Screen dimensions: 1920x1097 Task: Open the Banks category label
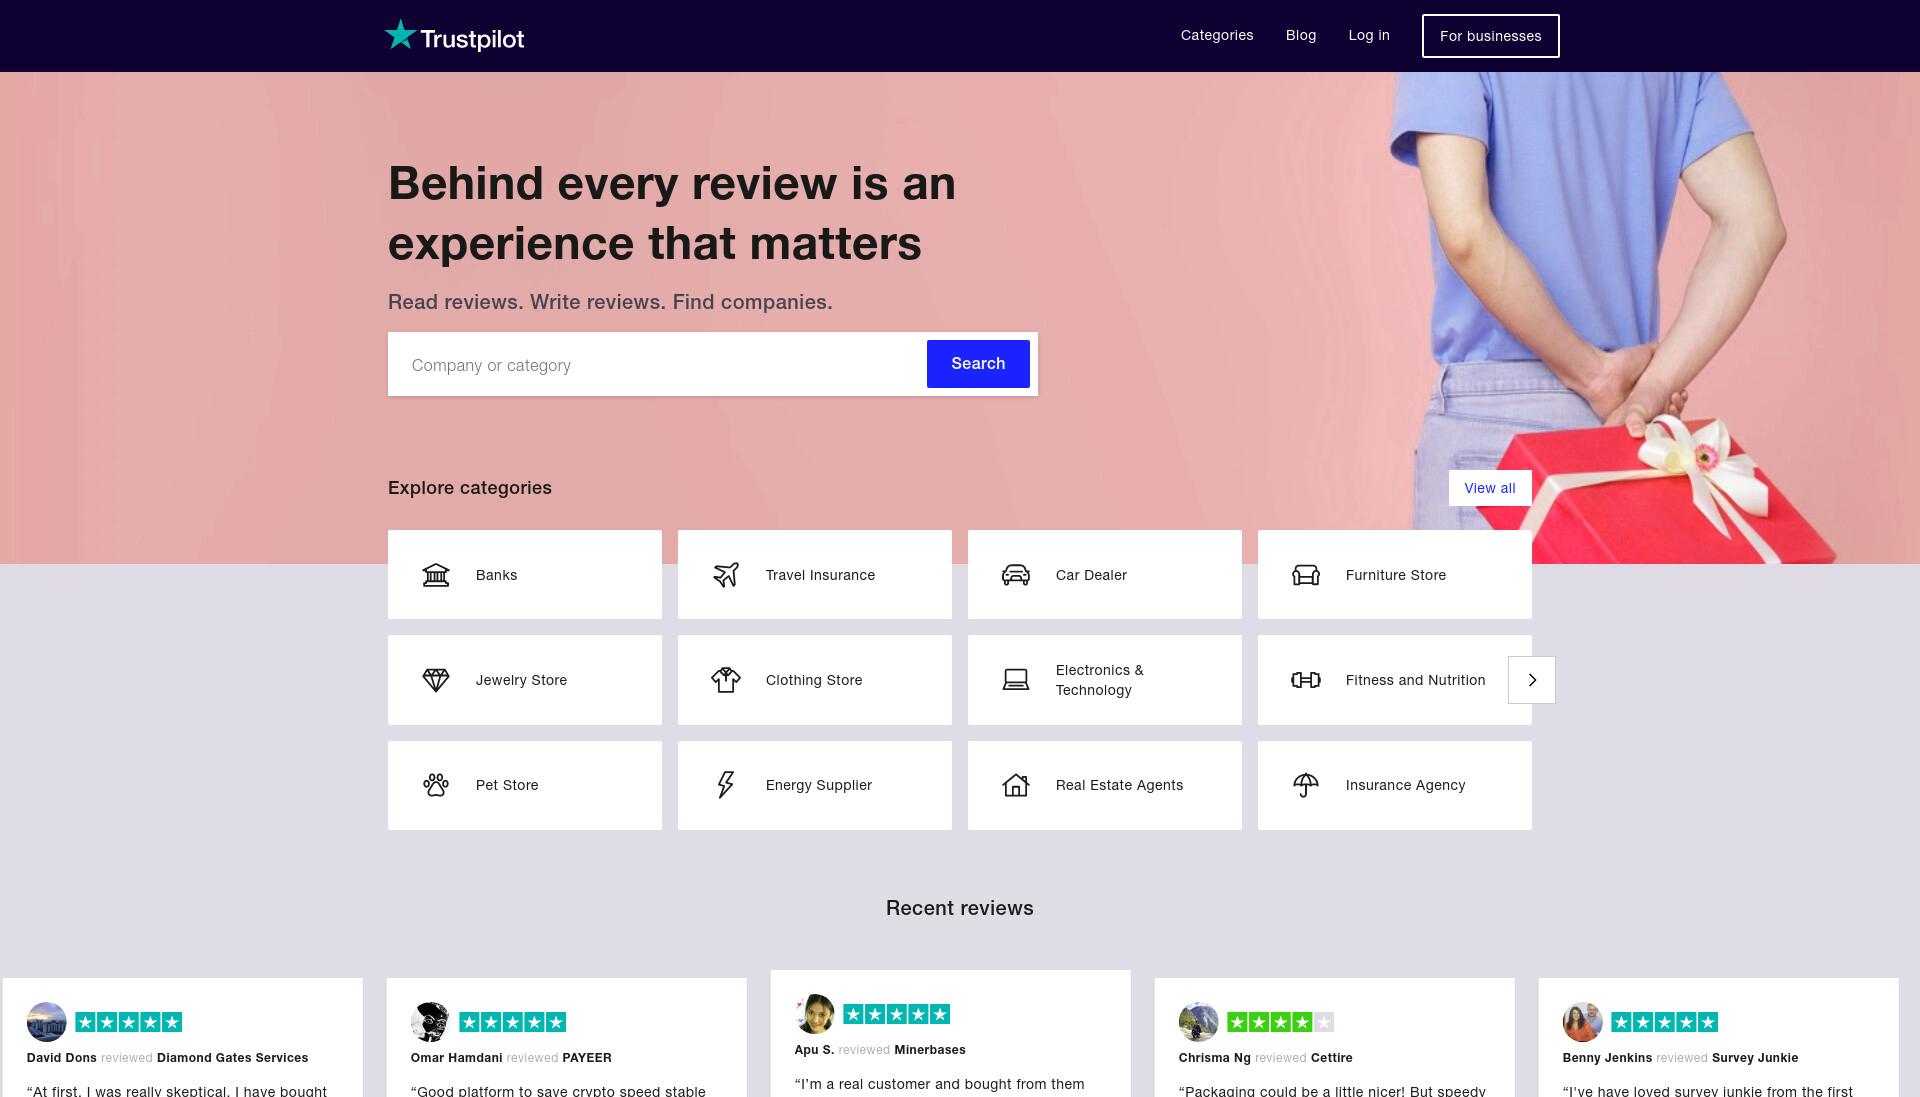(497, 575)
